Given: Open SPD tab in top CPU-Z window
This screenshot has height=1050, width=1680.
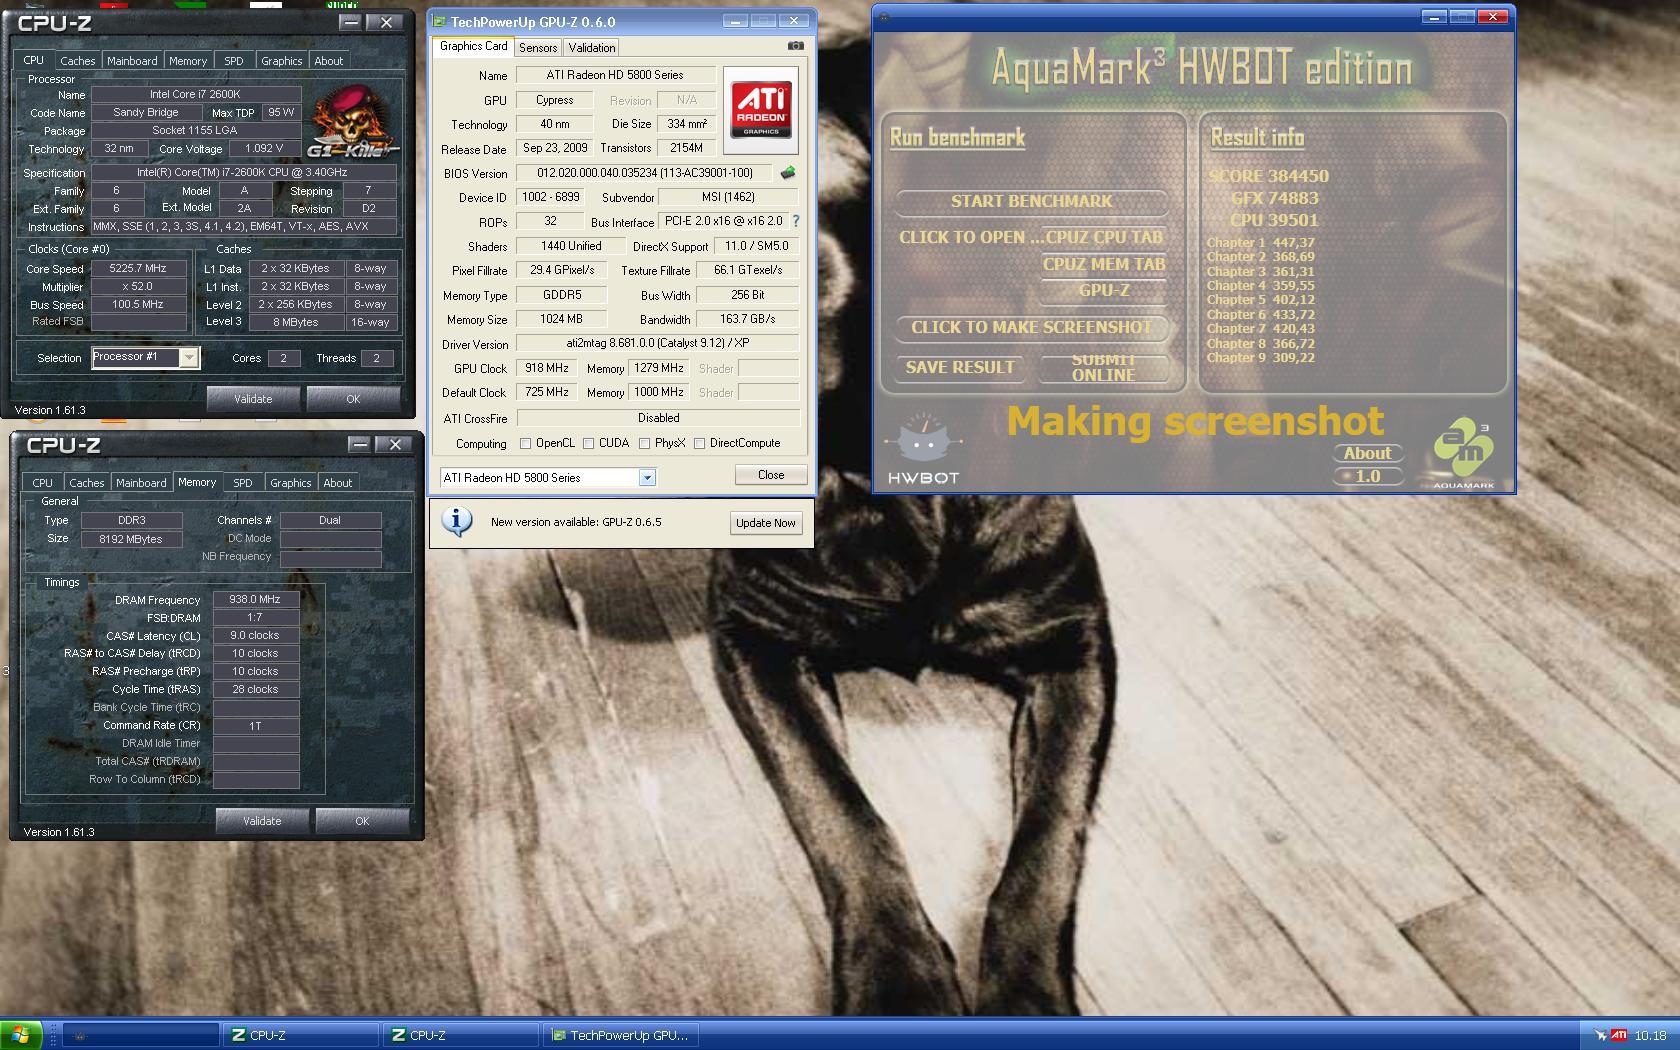Looking at the screenshot, I should tap(233, 61).
